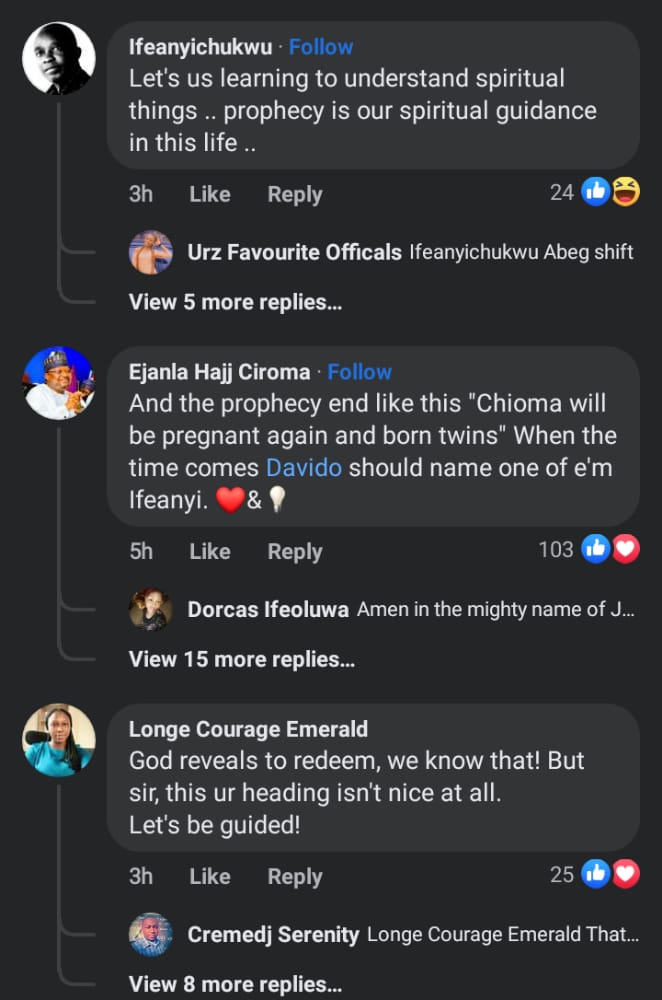The image size is (662, 1000).
Task: Like Longe Courage Emerald's comment
Action: (209, 877)
